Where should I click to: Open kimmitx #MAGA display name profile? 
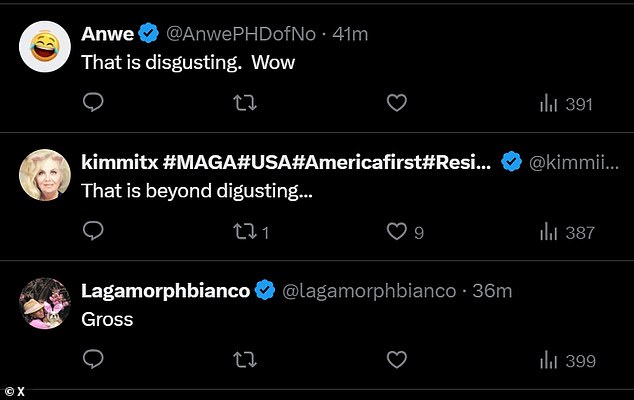285,162
